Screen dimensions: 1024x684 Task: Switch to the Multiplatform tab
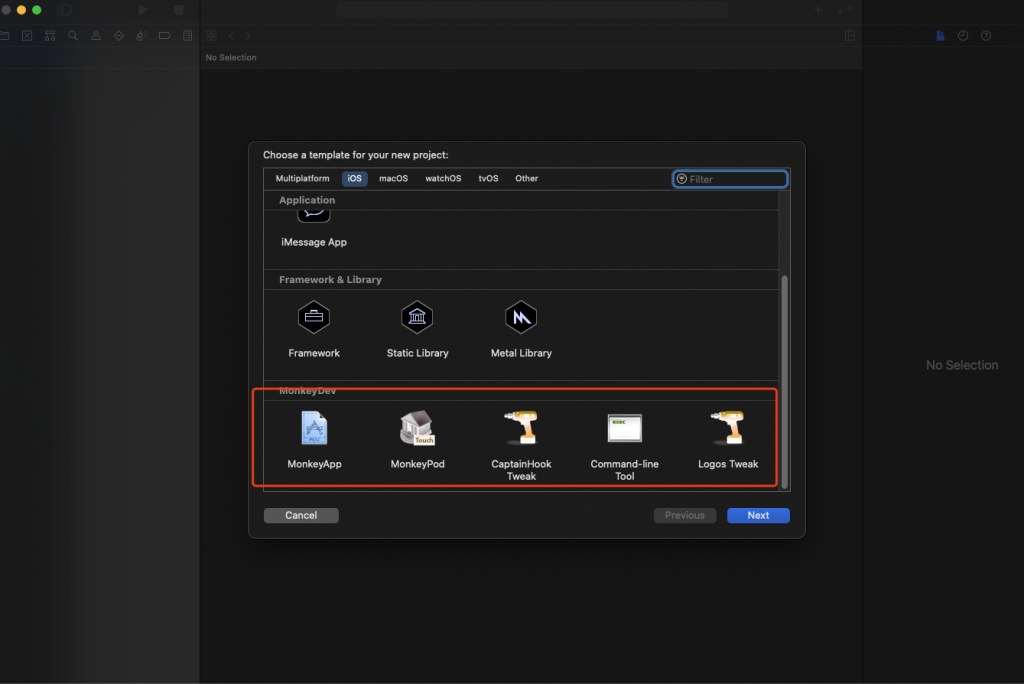tap(302, 179)
